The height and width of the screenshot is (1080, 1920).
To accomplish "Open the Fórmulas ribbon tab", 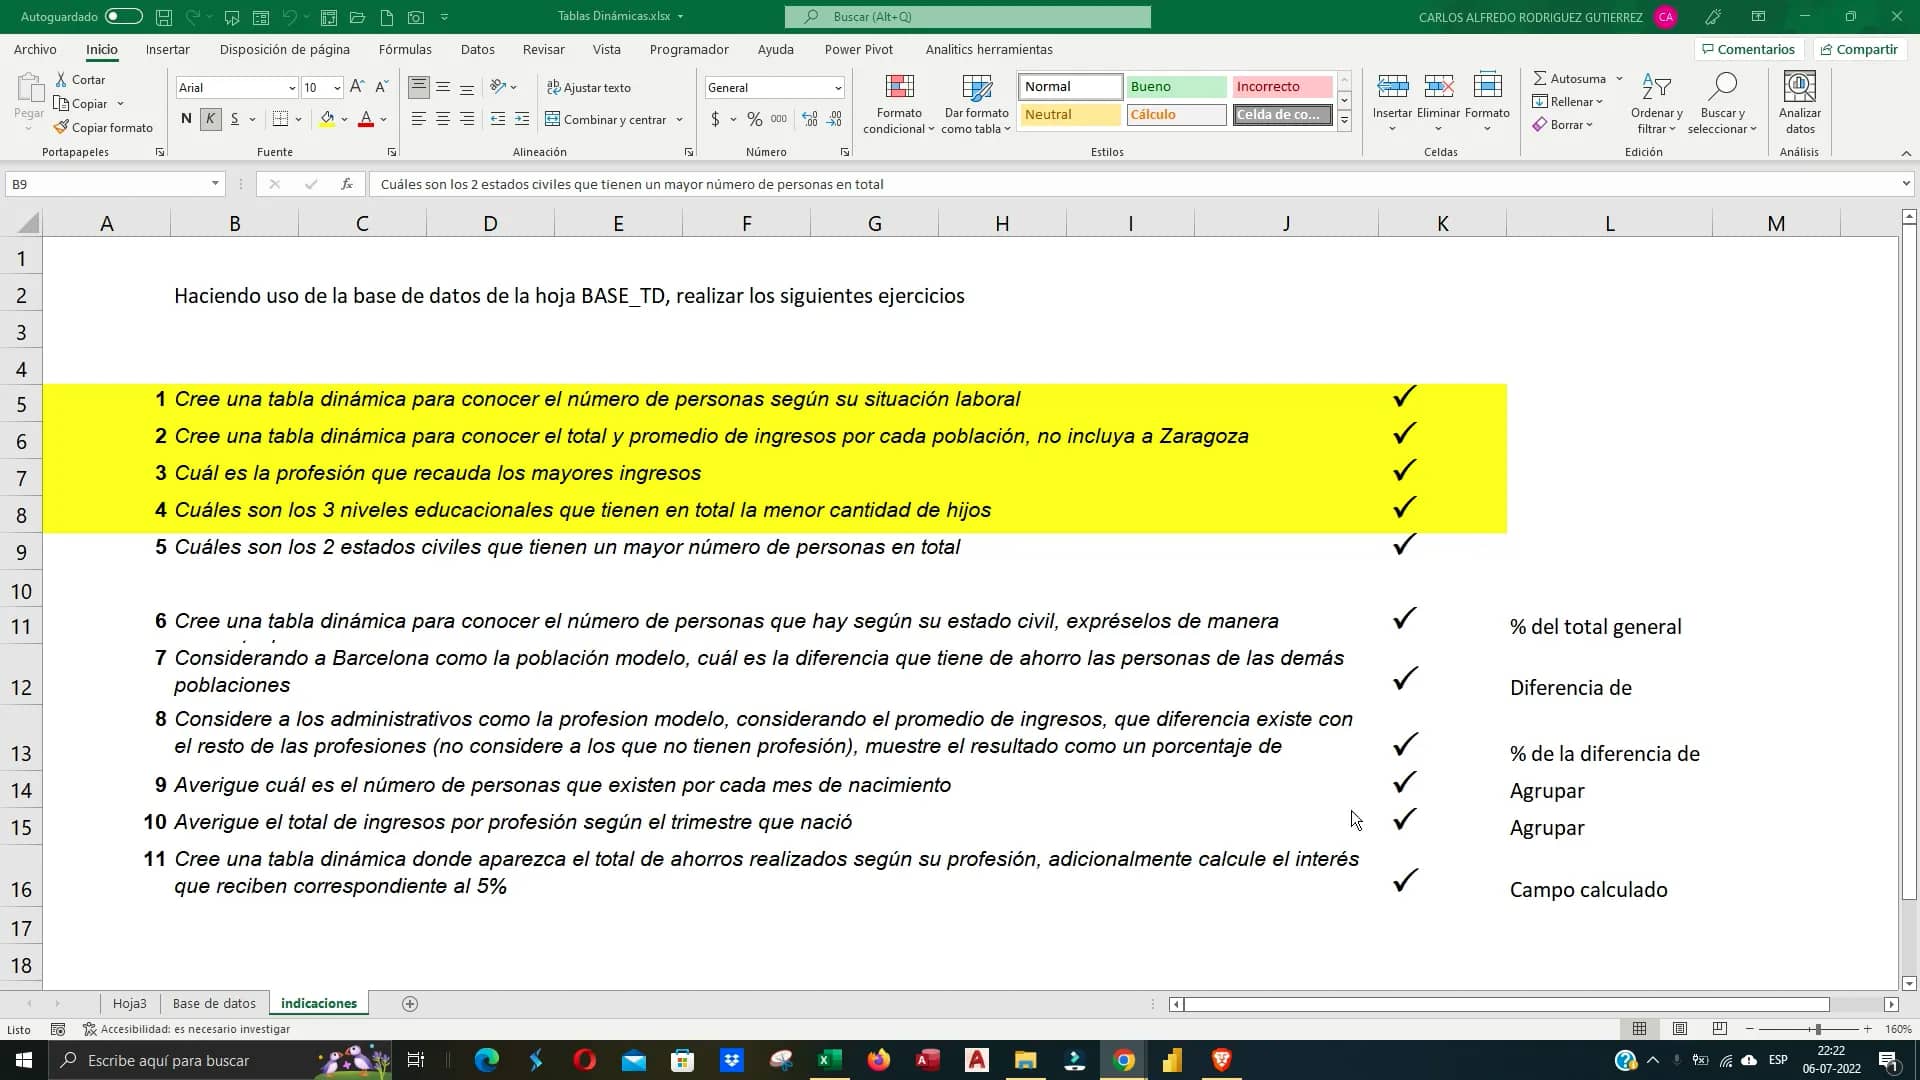I will pyautogui.click(x=405, y=49).
